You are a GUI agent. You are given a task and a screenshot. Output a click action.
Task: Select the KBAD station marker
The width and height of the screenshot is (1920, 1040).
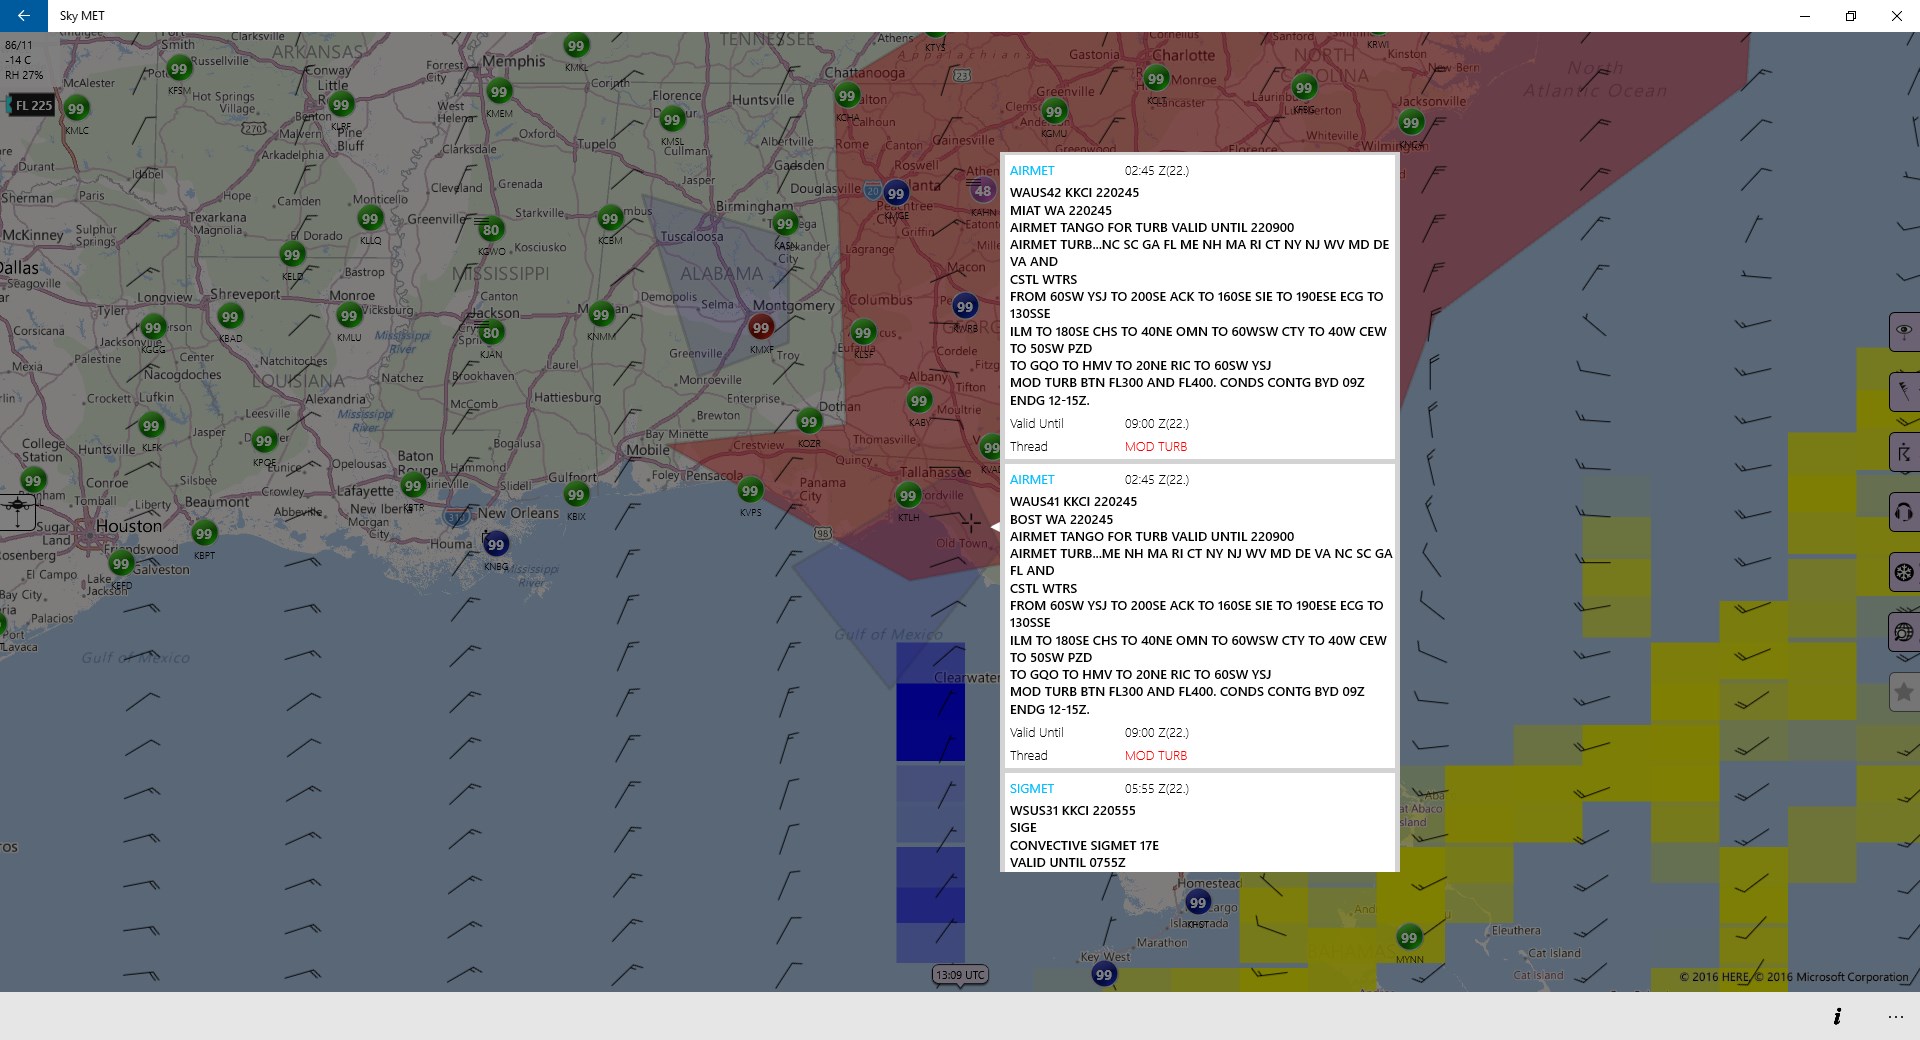click(230, 317)
